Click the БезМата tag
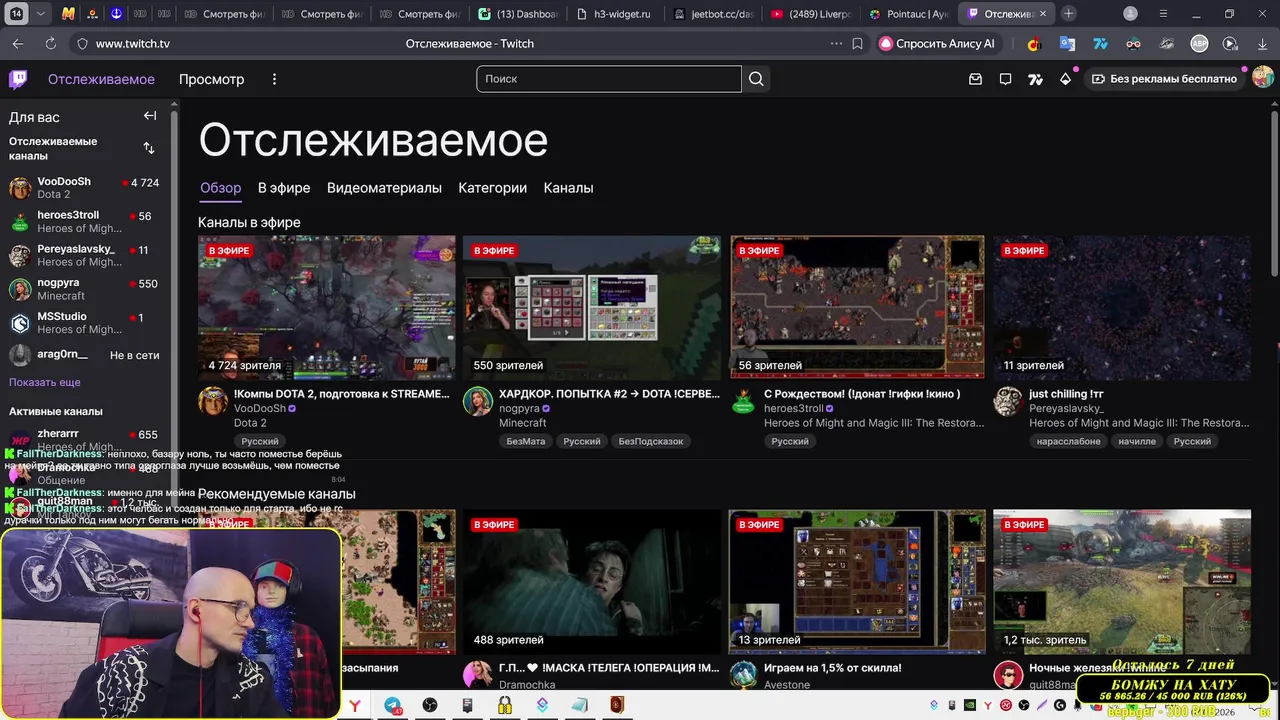The image size is (1280, 720). (526, 441)
